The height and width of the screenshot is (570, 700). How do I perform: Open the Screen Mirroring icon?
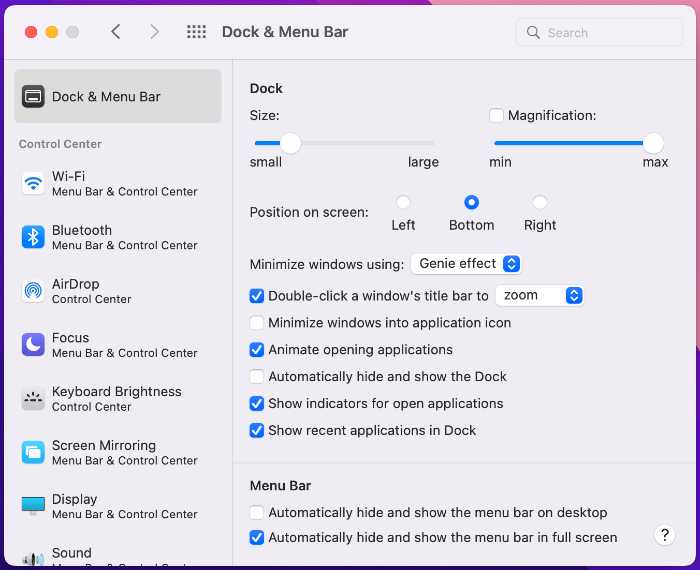coord(33,452)
